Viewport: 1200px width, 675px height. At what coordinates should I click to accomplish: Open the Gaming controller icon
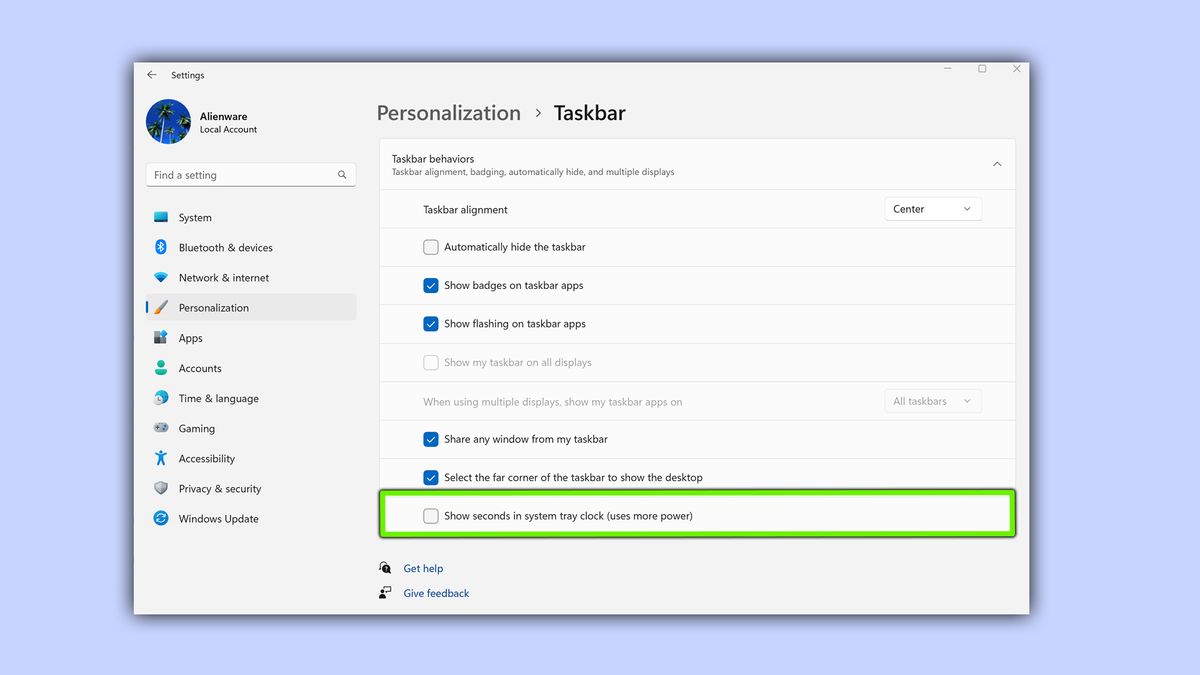(161, 428)
